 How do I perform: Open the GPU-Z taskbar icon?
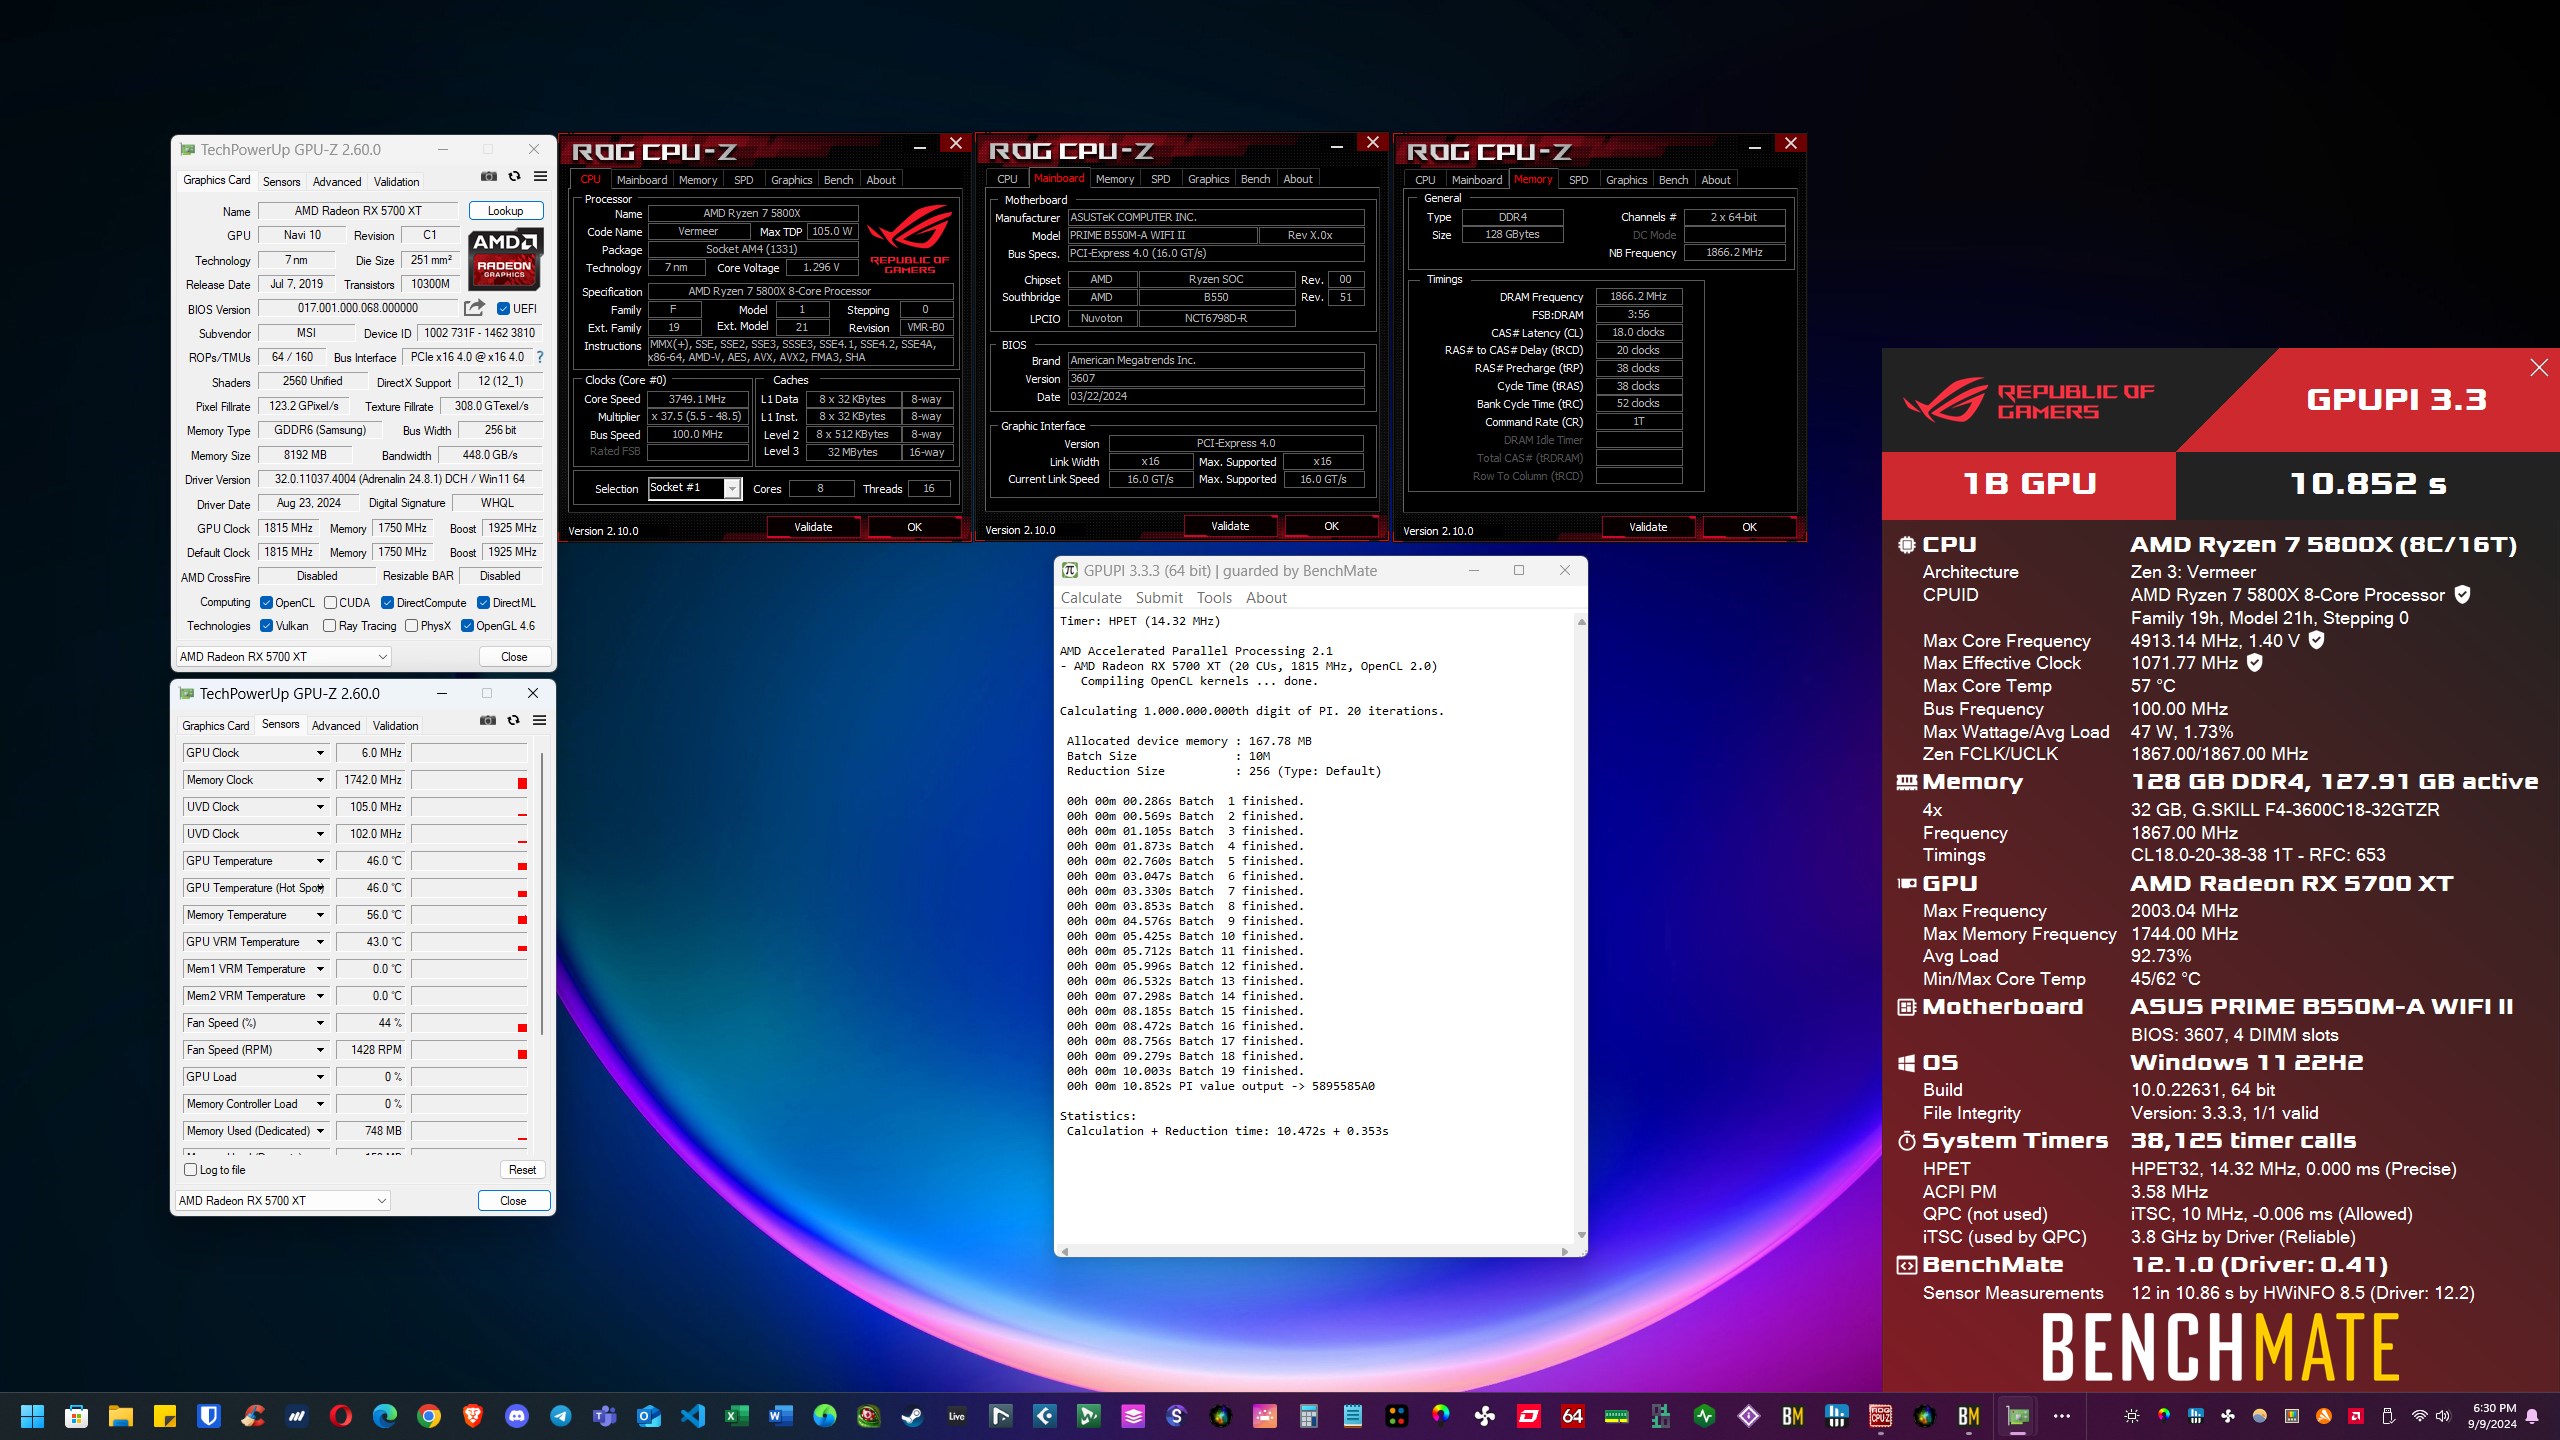click(2017, 1416)
